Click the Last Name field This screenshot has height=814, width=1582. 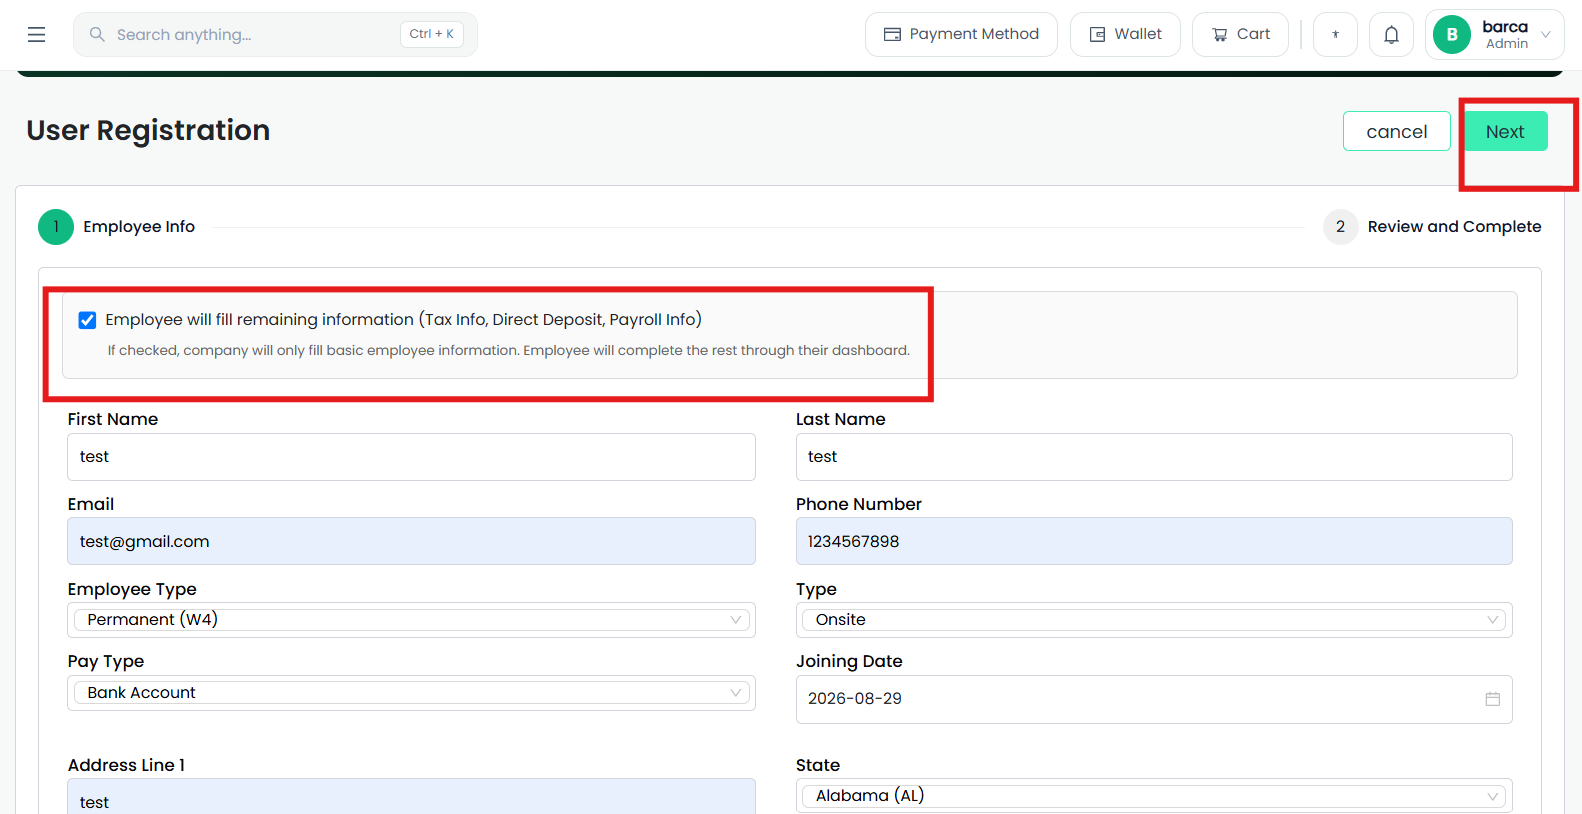[1154, 457]
